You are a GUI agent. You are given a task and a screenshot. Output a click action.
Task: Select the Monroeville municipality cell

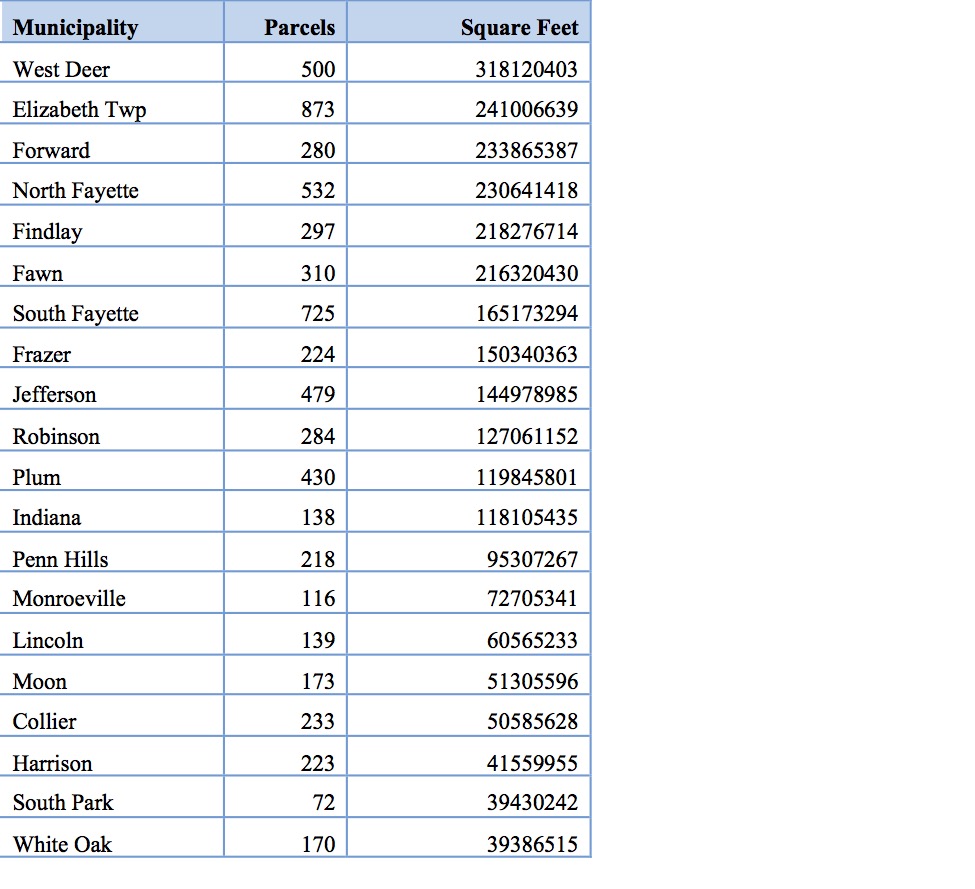(69, 598)
